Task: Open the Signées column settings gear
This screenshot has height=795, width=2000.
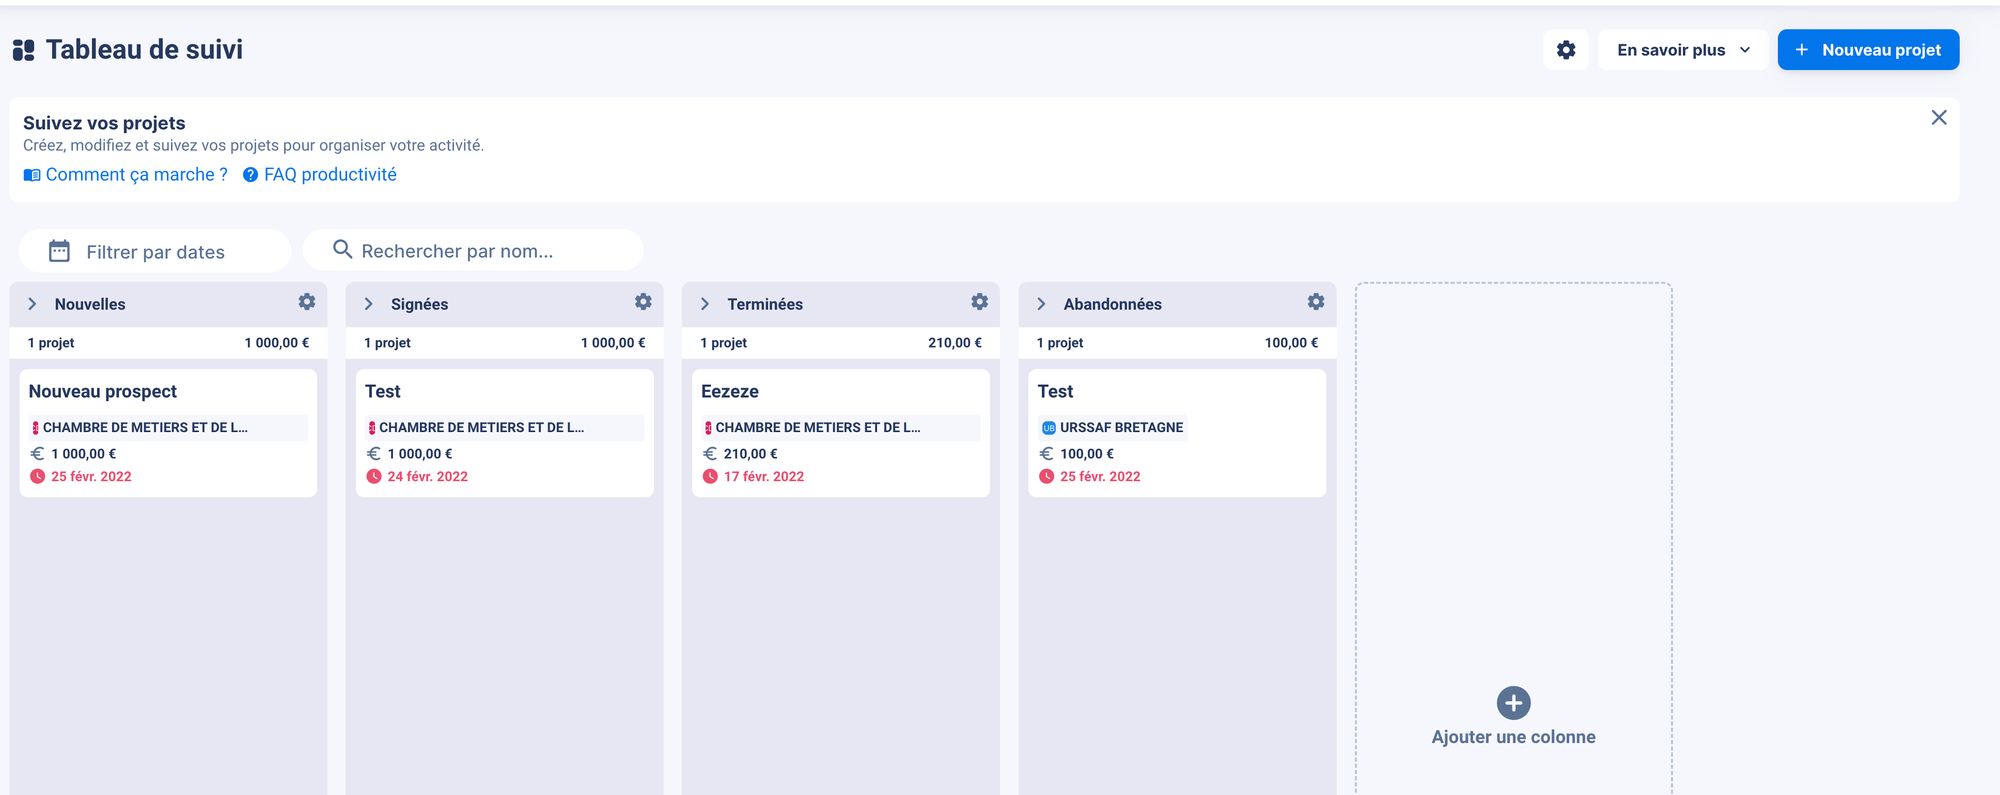Action: pyautogui.click(x=643, y=302)
